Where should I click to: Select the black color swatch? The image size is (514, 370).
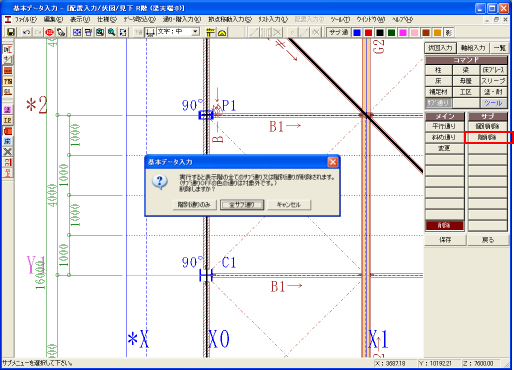pyautogui.click(x=380, y=32)
